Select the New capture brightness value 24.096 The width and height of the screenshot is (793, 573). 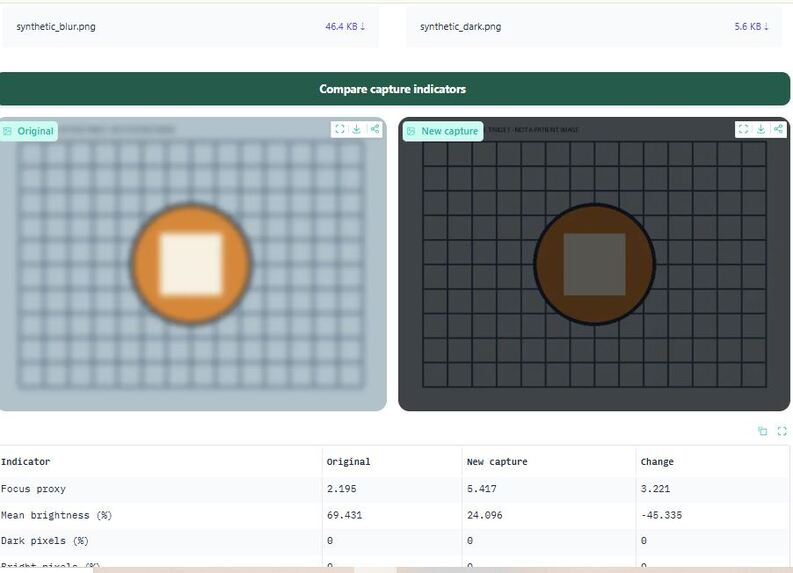click(x=484, y=515)
